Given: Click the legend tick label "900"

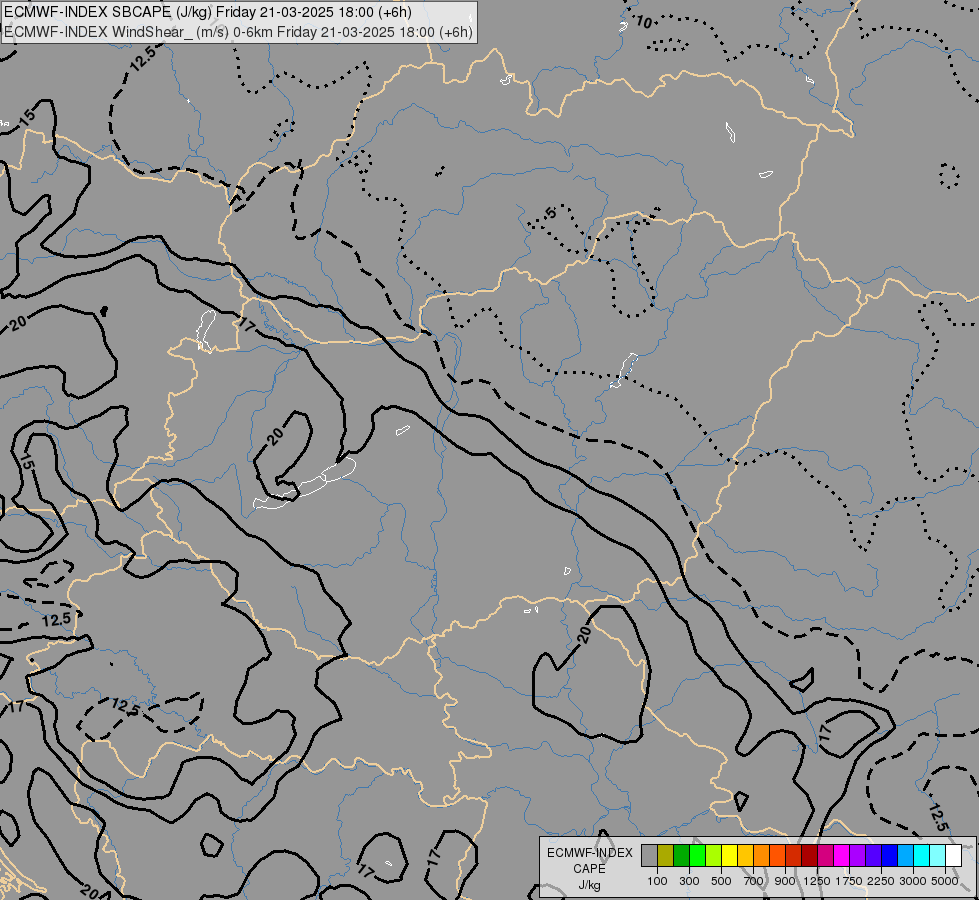Looking at the screenshot, I should [x=785, y=881].
